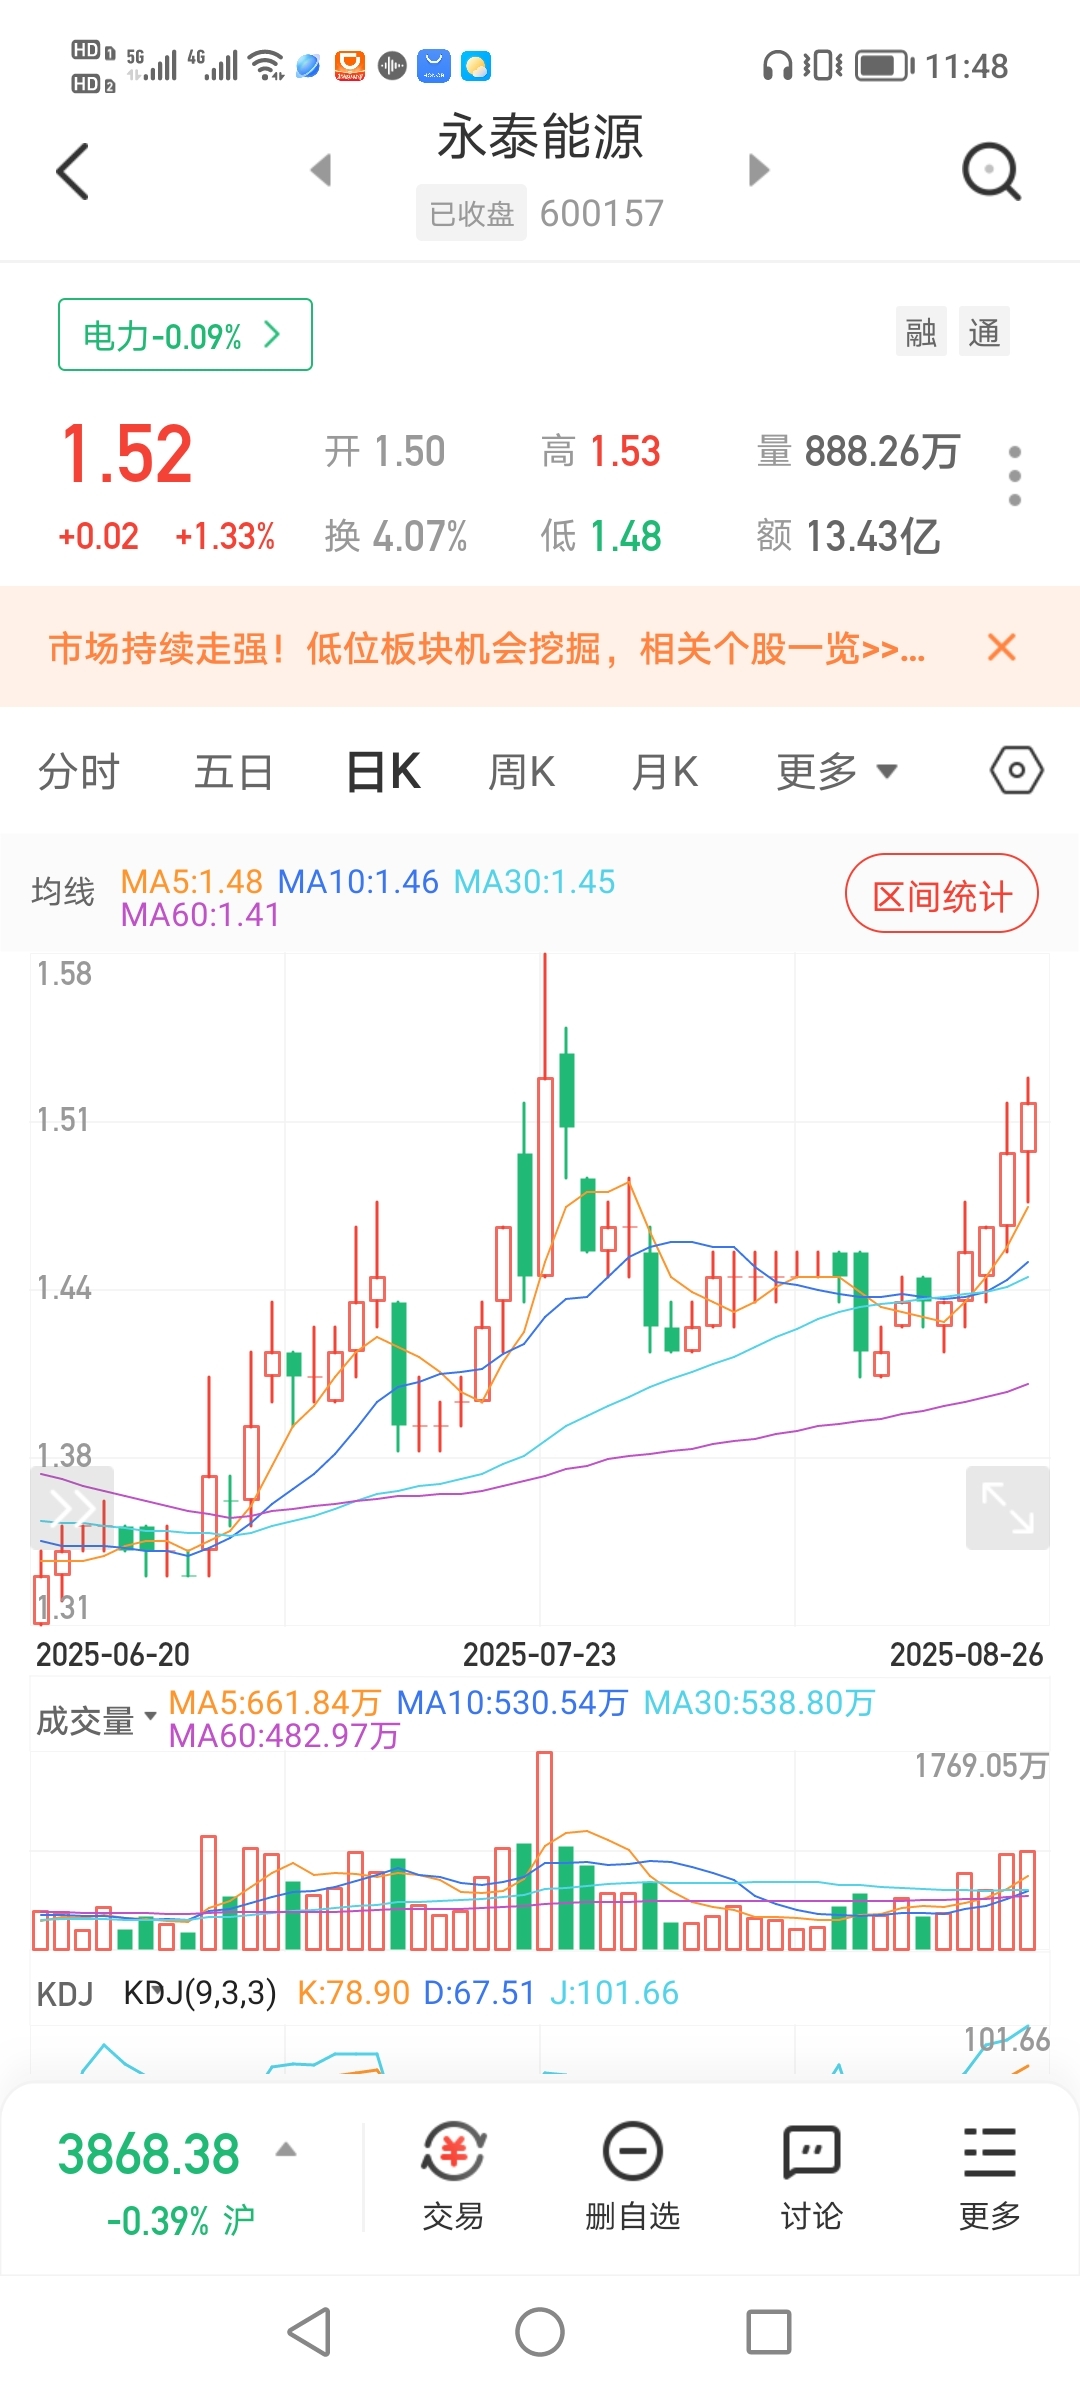Tap the double-chevron chart scroll button

[72, 1506]
